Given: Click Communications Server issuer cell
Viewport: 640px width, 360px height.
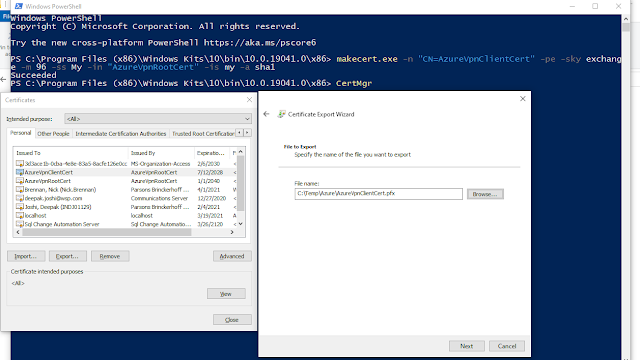Looking at the screenshot, I should pyautogui.click(x=160, y=198).
